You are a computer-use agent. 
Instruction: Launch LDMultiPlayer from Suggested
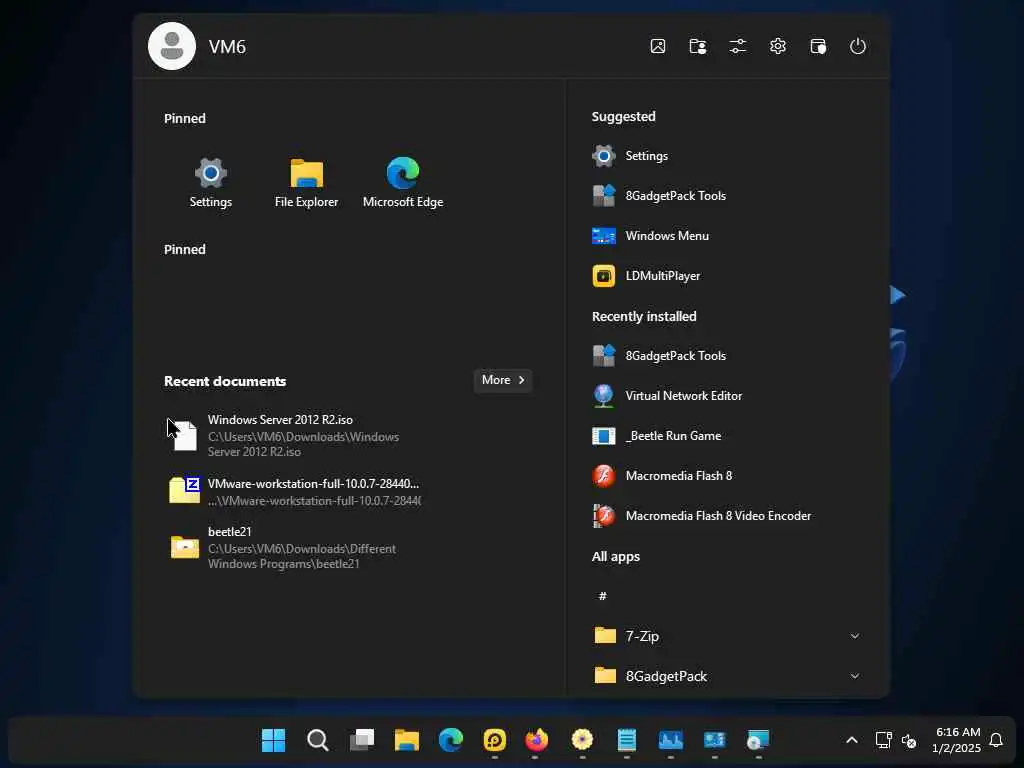(728, 276)
